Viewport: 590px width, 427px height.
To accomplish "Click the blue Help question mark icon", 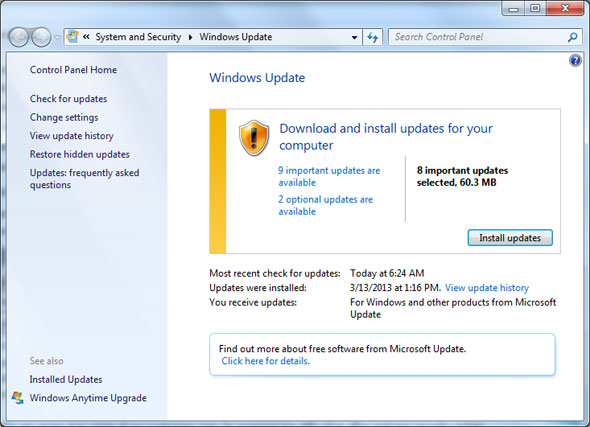I will click(575, 60).
